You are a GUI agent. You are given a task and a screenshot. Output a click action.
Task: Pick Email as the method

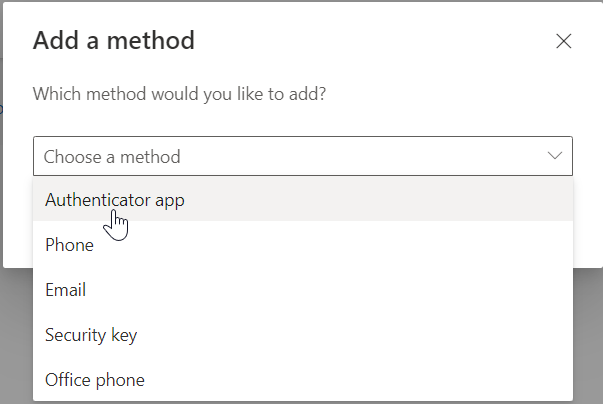pos(303,290)
